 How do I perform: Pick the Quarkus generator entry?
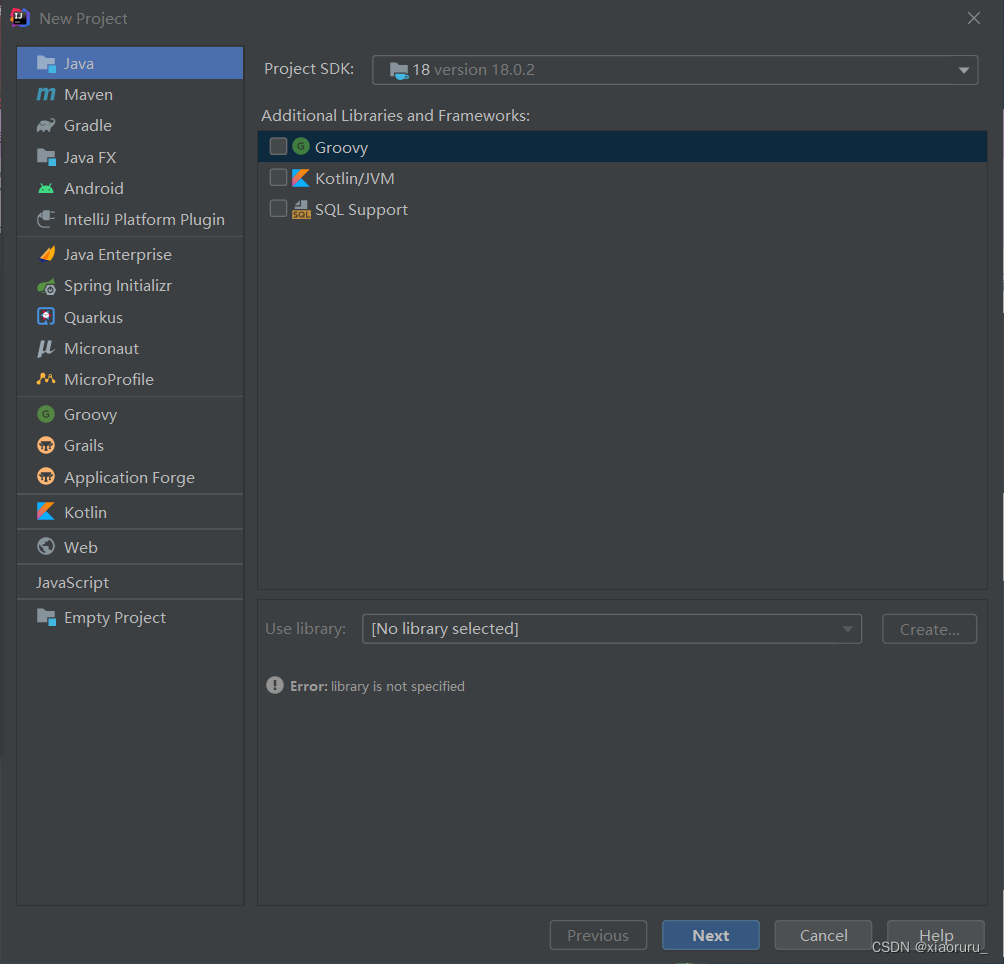(130, 317)
